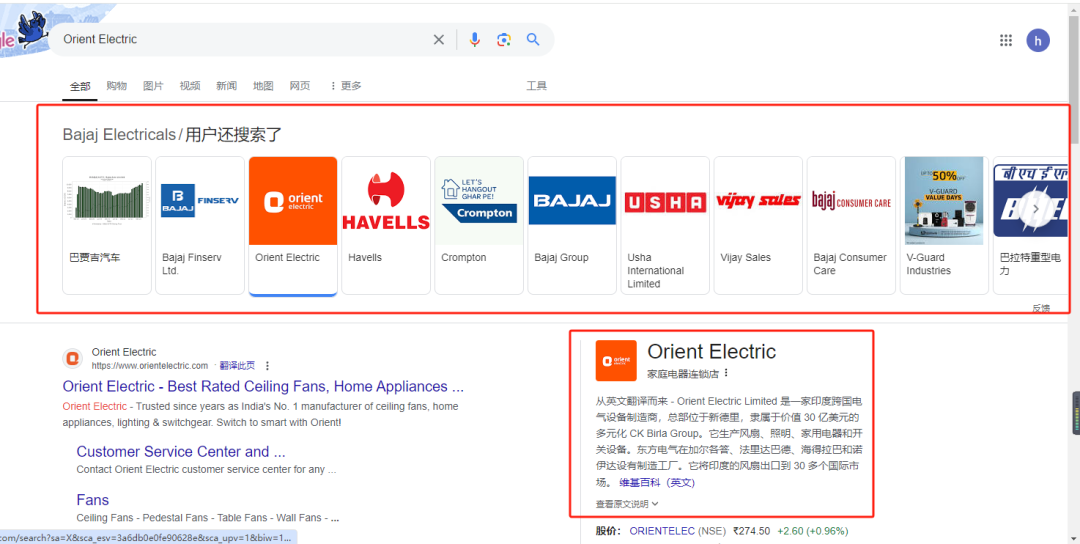The width and height of the screenshot is (1080, 544).
Task: Switch to the 地图 tab
Action: point(263,86)
